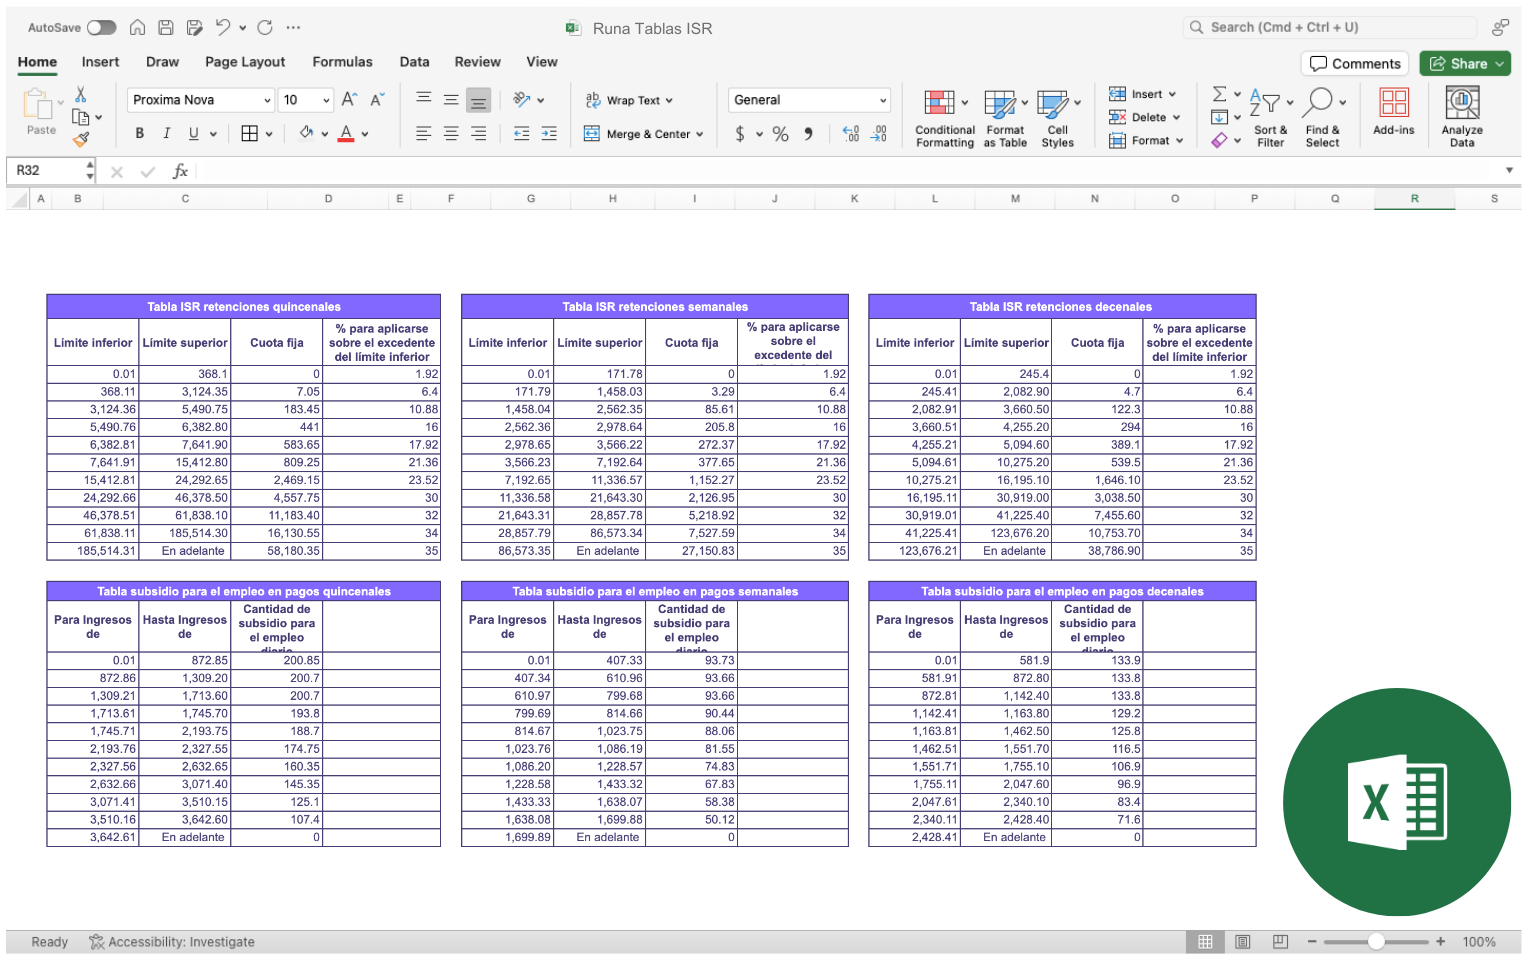The width and height of the screenshot is (1534, 963).
Task: Click the Save icon
Action: coord(166,28)
